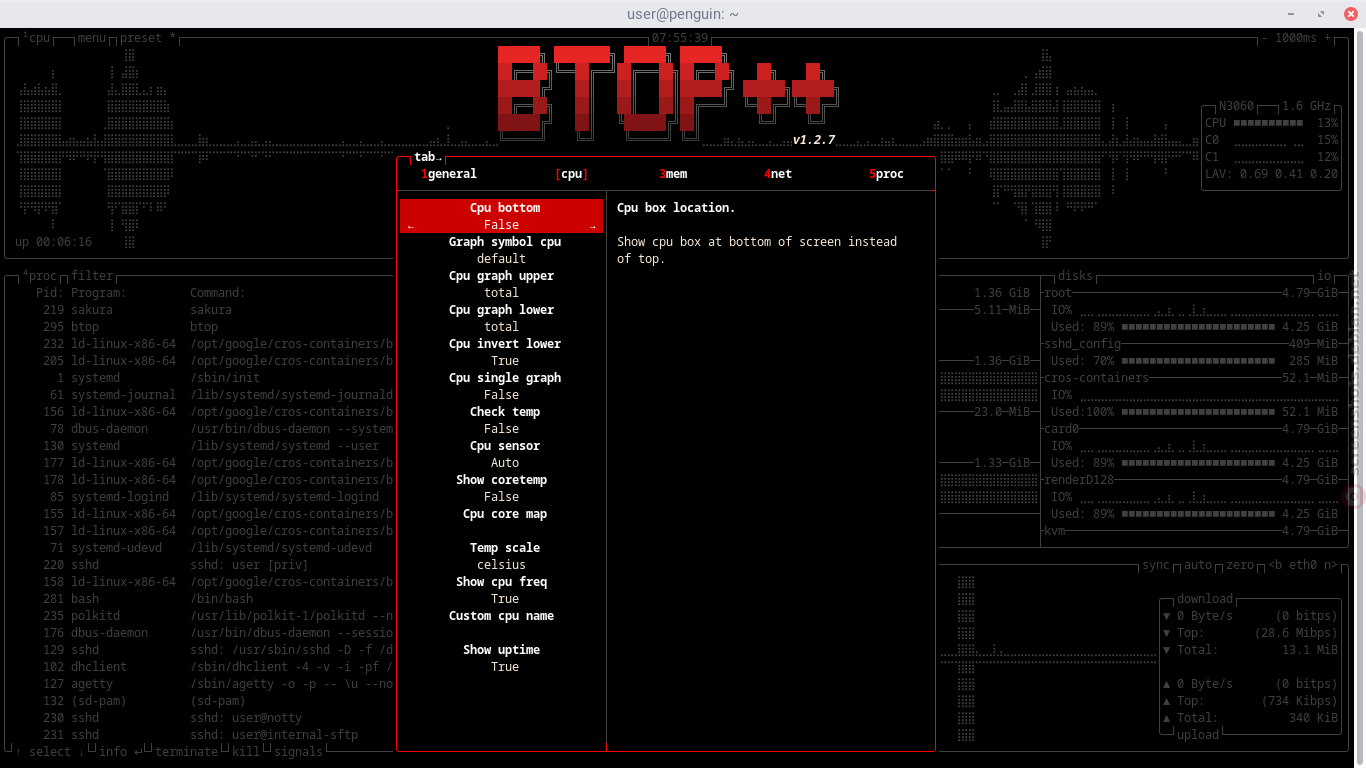Toggle Show coretemp setting

pyautogui.click(x=501, y=488)
